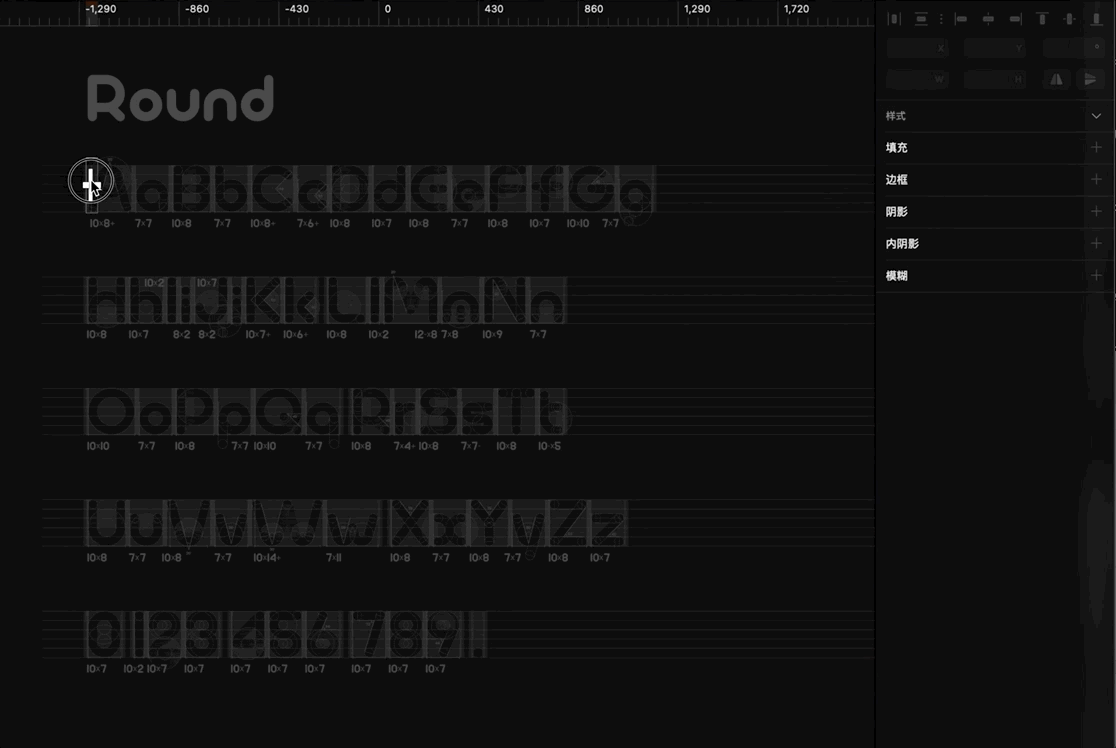The width and height of the screenshot is (1116, 748).
Task: Click the 7×6+ size label
Action: 307,223
